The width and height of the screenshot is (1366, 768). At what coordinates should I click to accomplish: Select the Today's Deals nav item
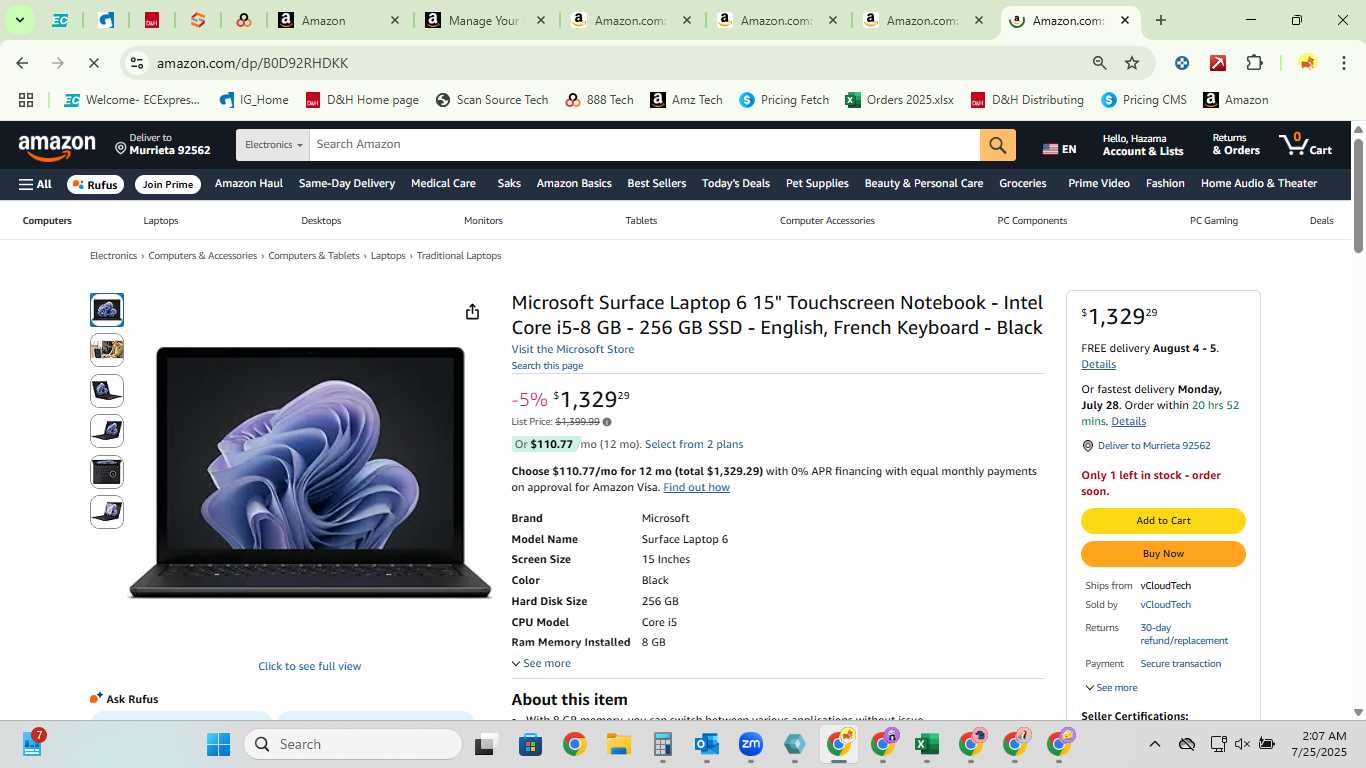click(735, 184)
